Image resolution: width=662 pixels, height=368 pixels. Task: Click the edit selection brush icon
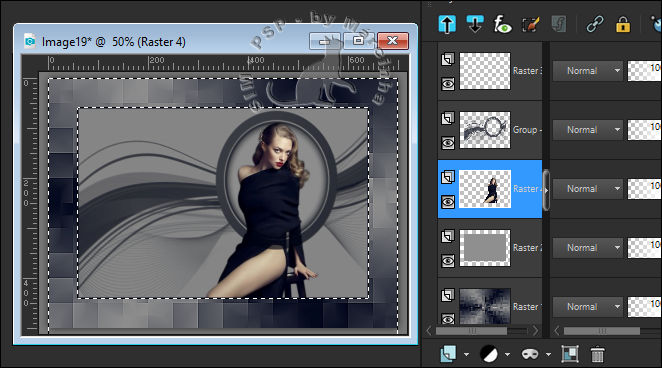[531, 24]
